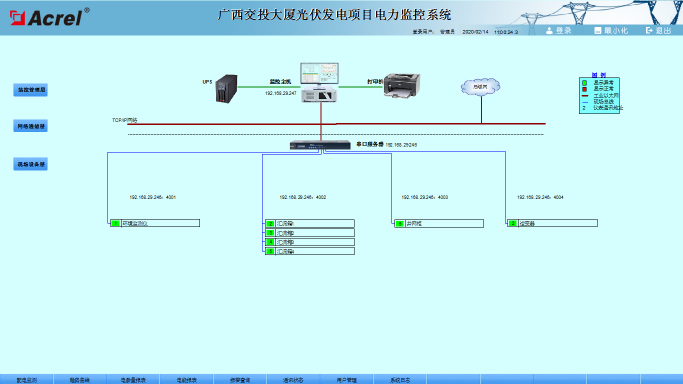This screenshot has height=384, width=683.
Task: Select the serial port server device
Action: point(320,145)
